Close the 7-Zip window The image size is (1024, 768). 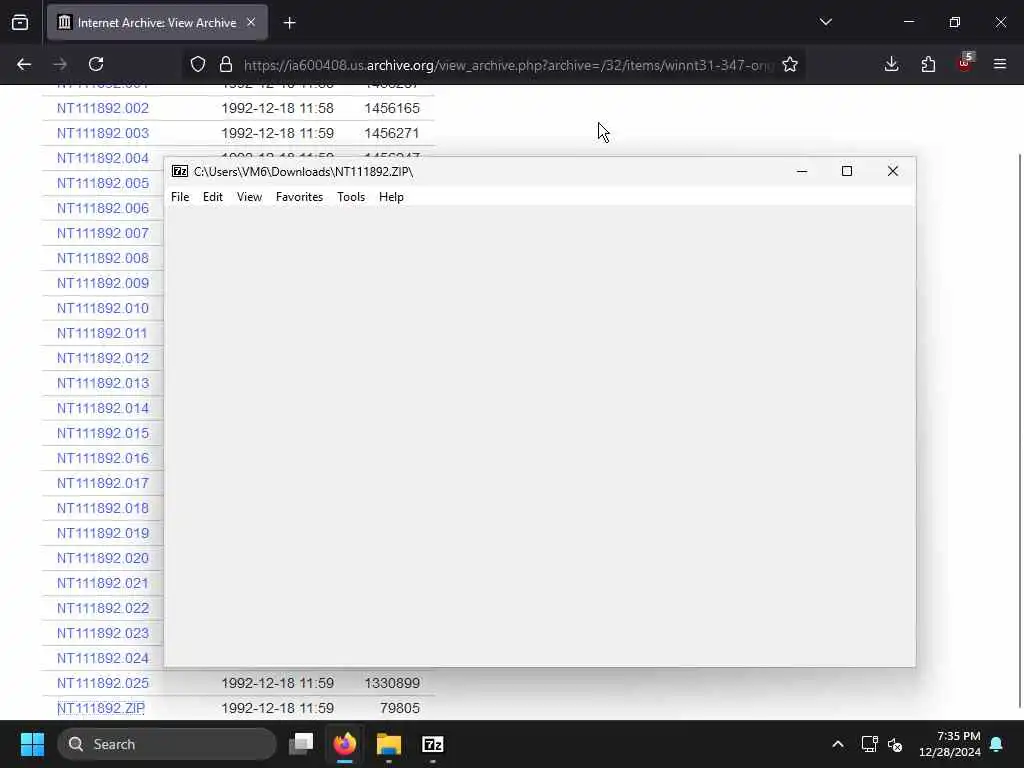tap(893, 171)
